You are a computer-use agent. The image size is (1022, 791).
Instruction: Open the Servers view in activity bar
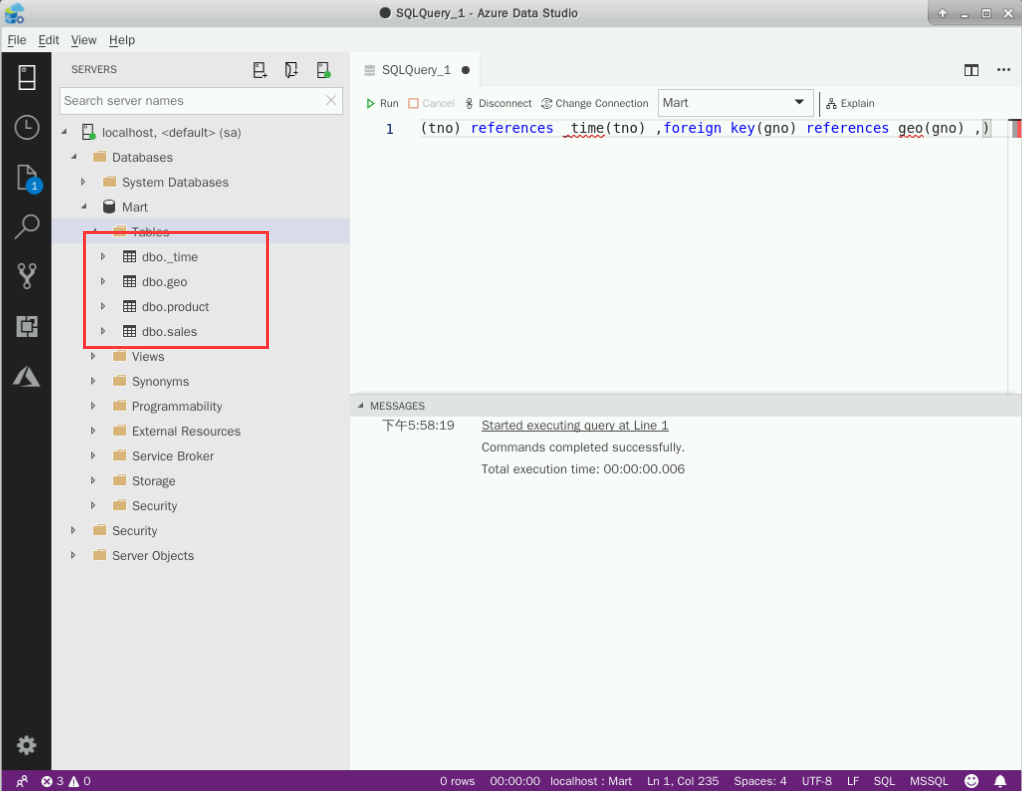click(27, 77)
